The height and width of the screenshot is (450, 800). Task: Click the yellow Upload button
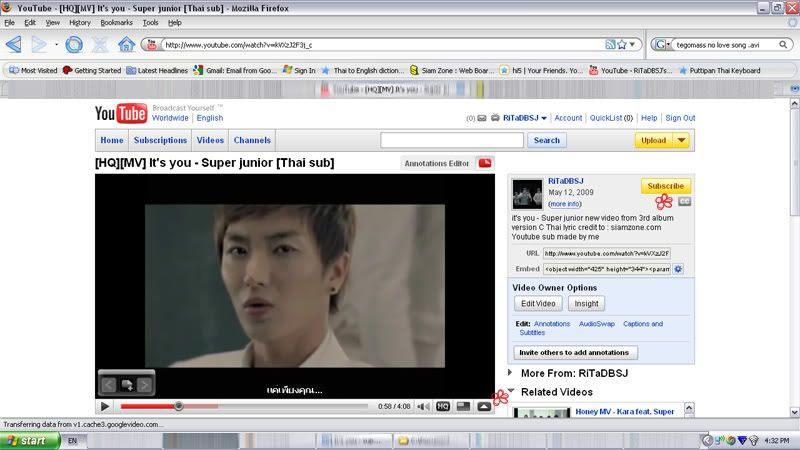point(654,140)
